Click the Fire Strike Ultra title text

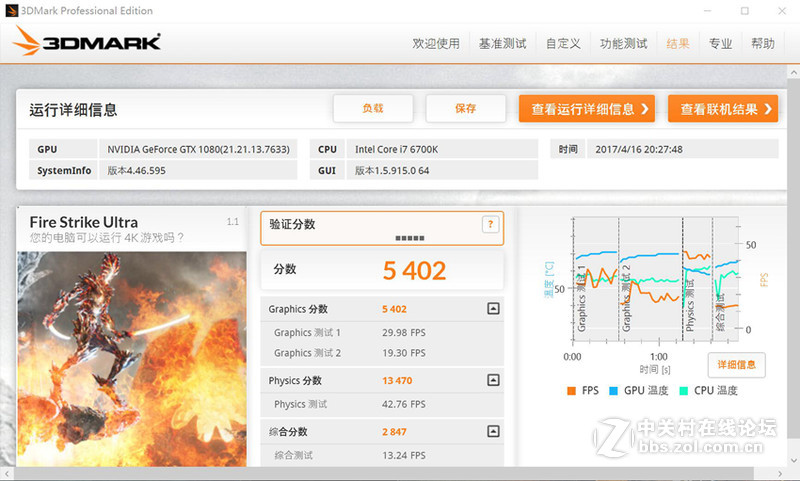(84, 222)
